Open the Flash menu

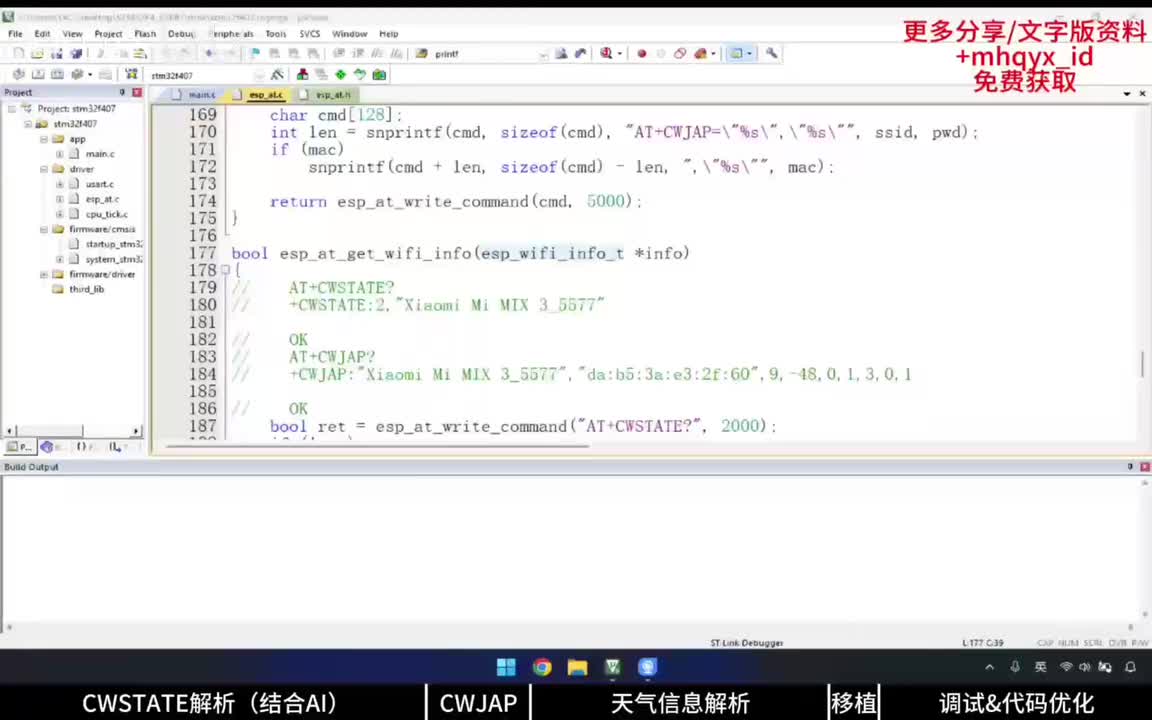click(145, 34)
